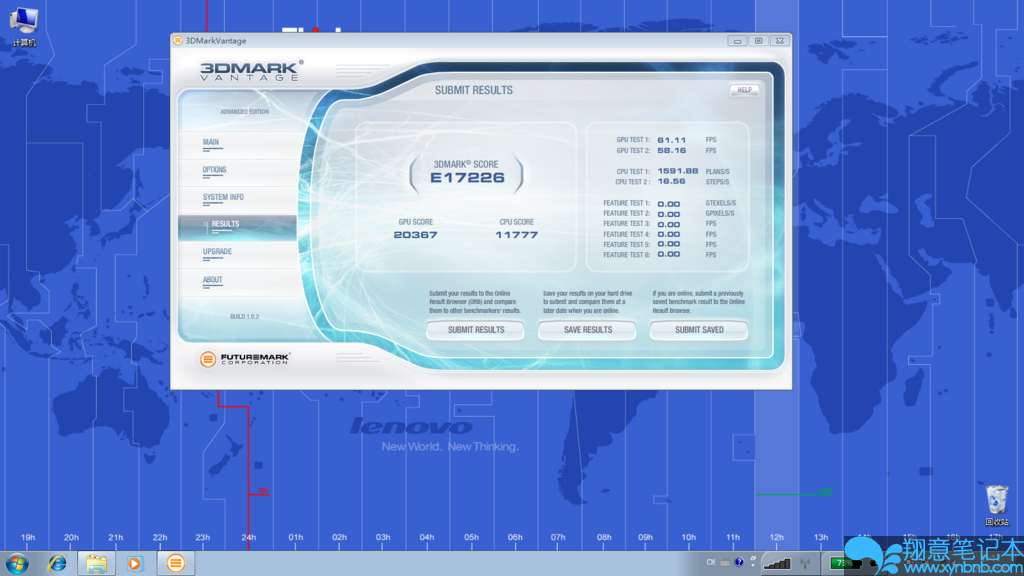Click the ADVANCED EDITION label
This screenshot has width=1024, height=576.
pyautogui.click(x=244, y=112)
